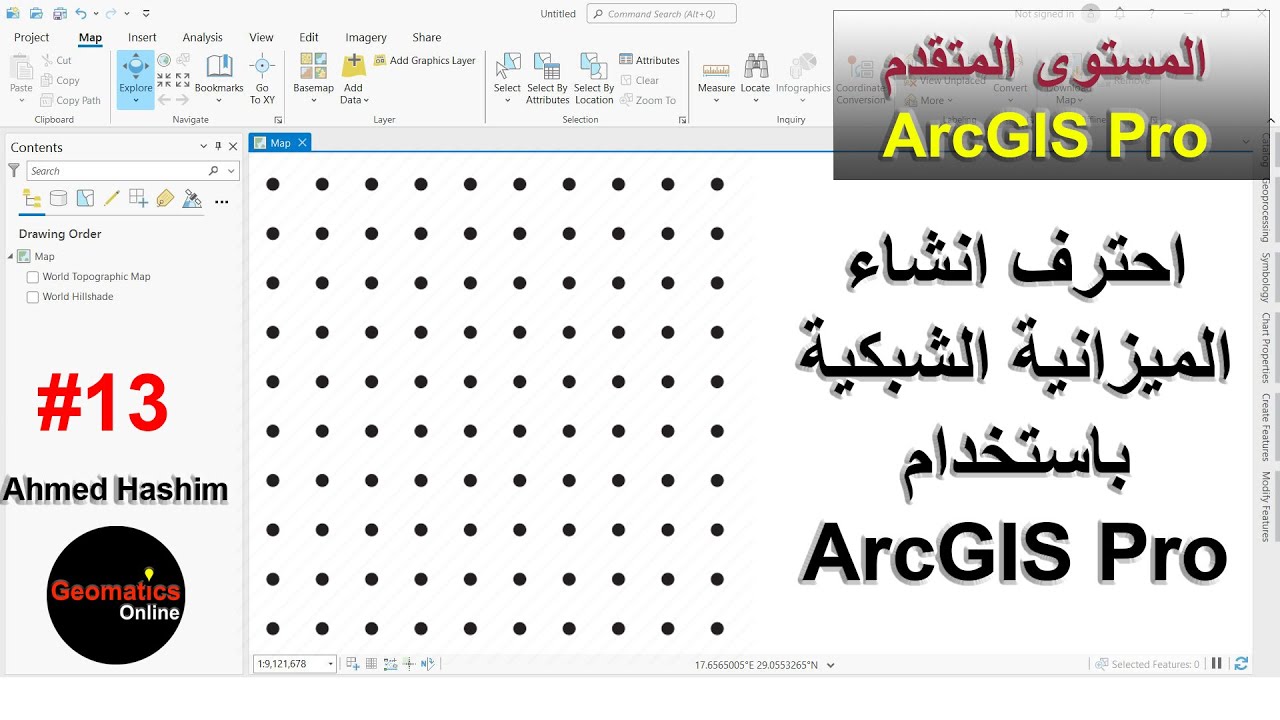Refresh the map view from status bar
Image resolution: width=1280 pixels, height=720 pixels.
tap(1241, 663)
